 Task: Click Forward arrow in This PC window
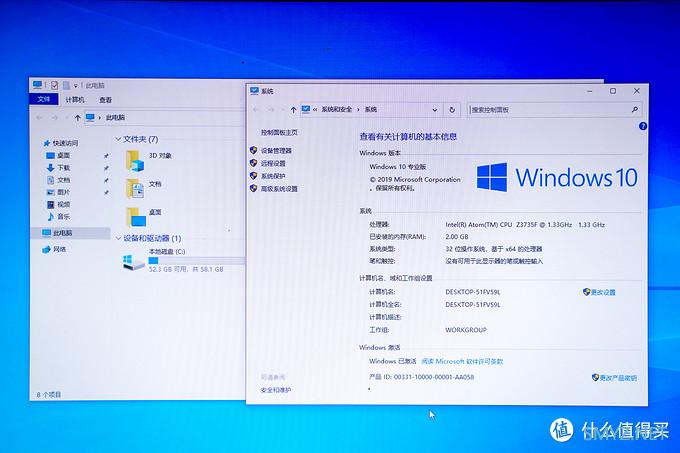[x=54, y=117]
